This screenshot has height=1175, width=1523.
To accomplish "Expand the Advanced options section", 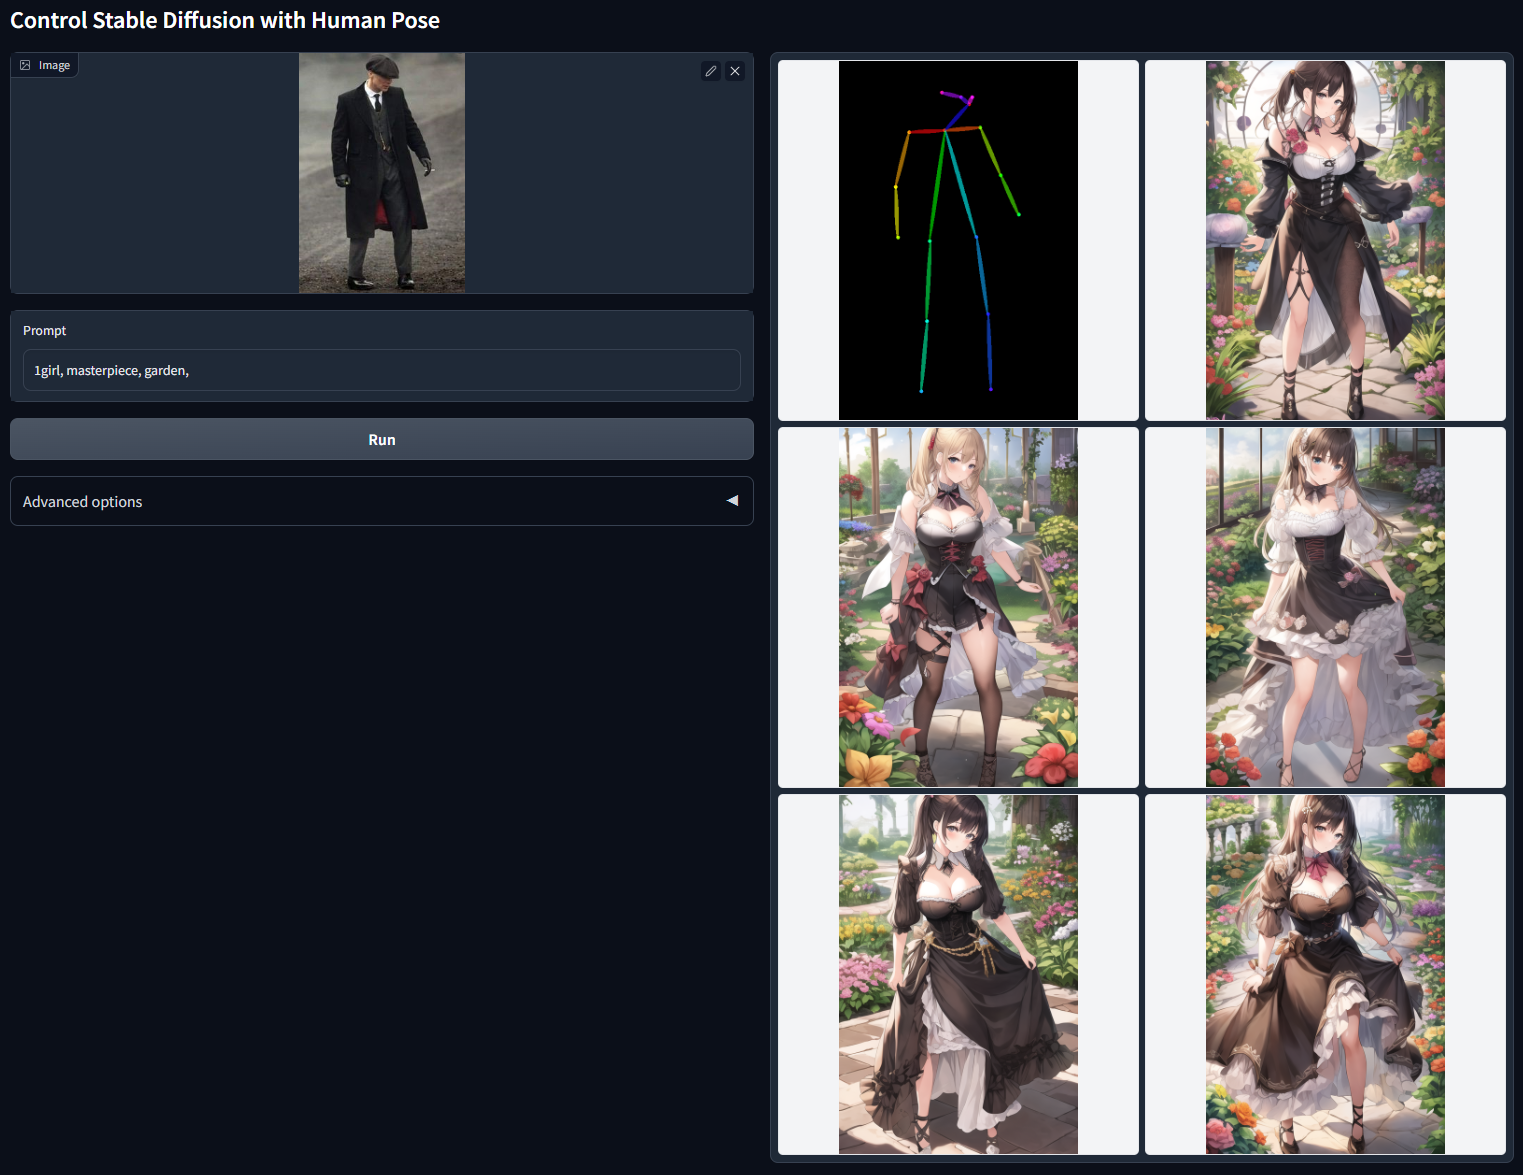I will [x=382, y=501].
